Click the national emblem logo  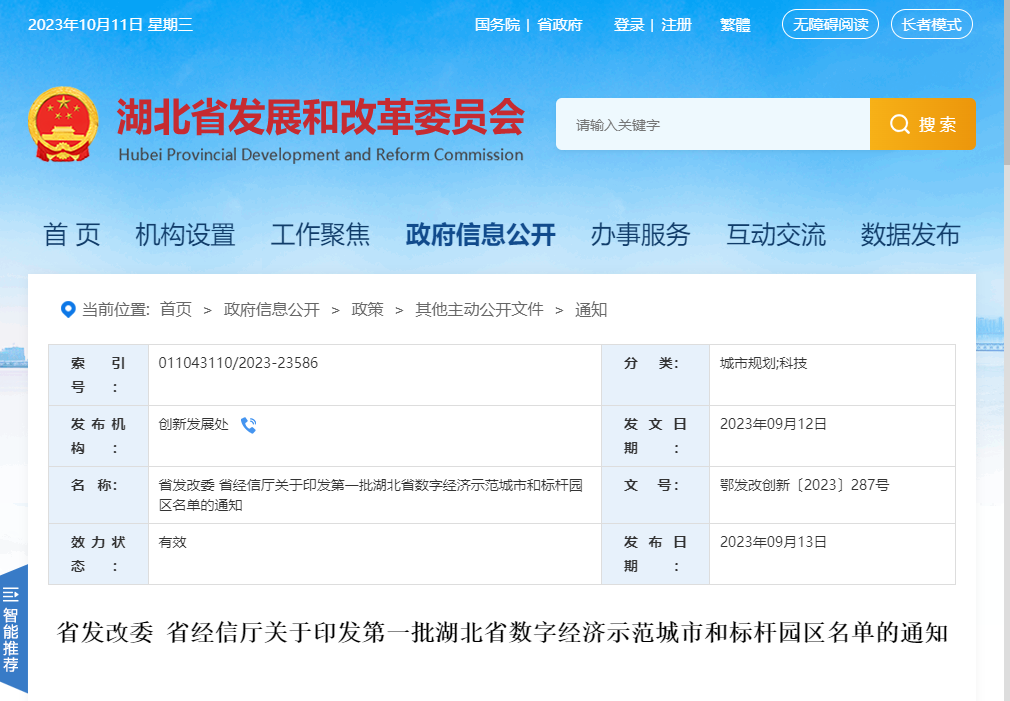click(63, 124)
